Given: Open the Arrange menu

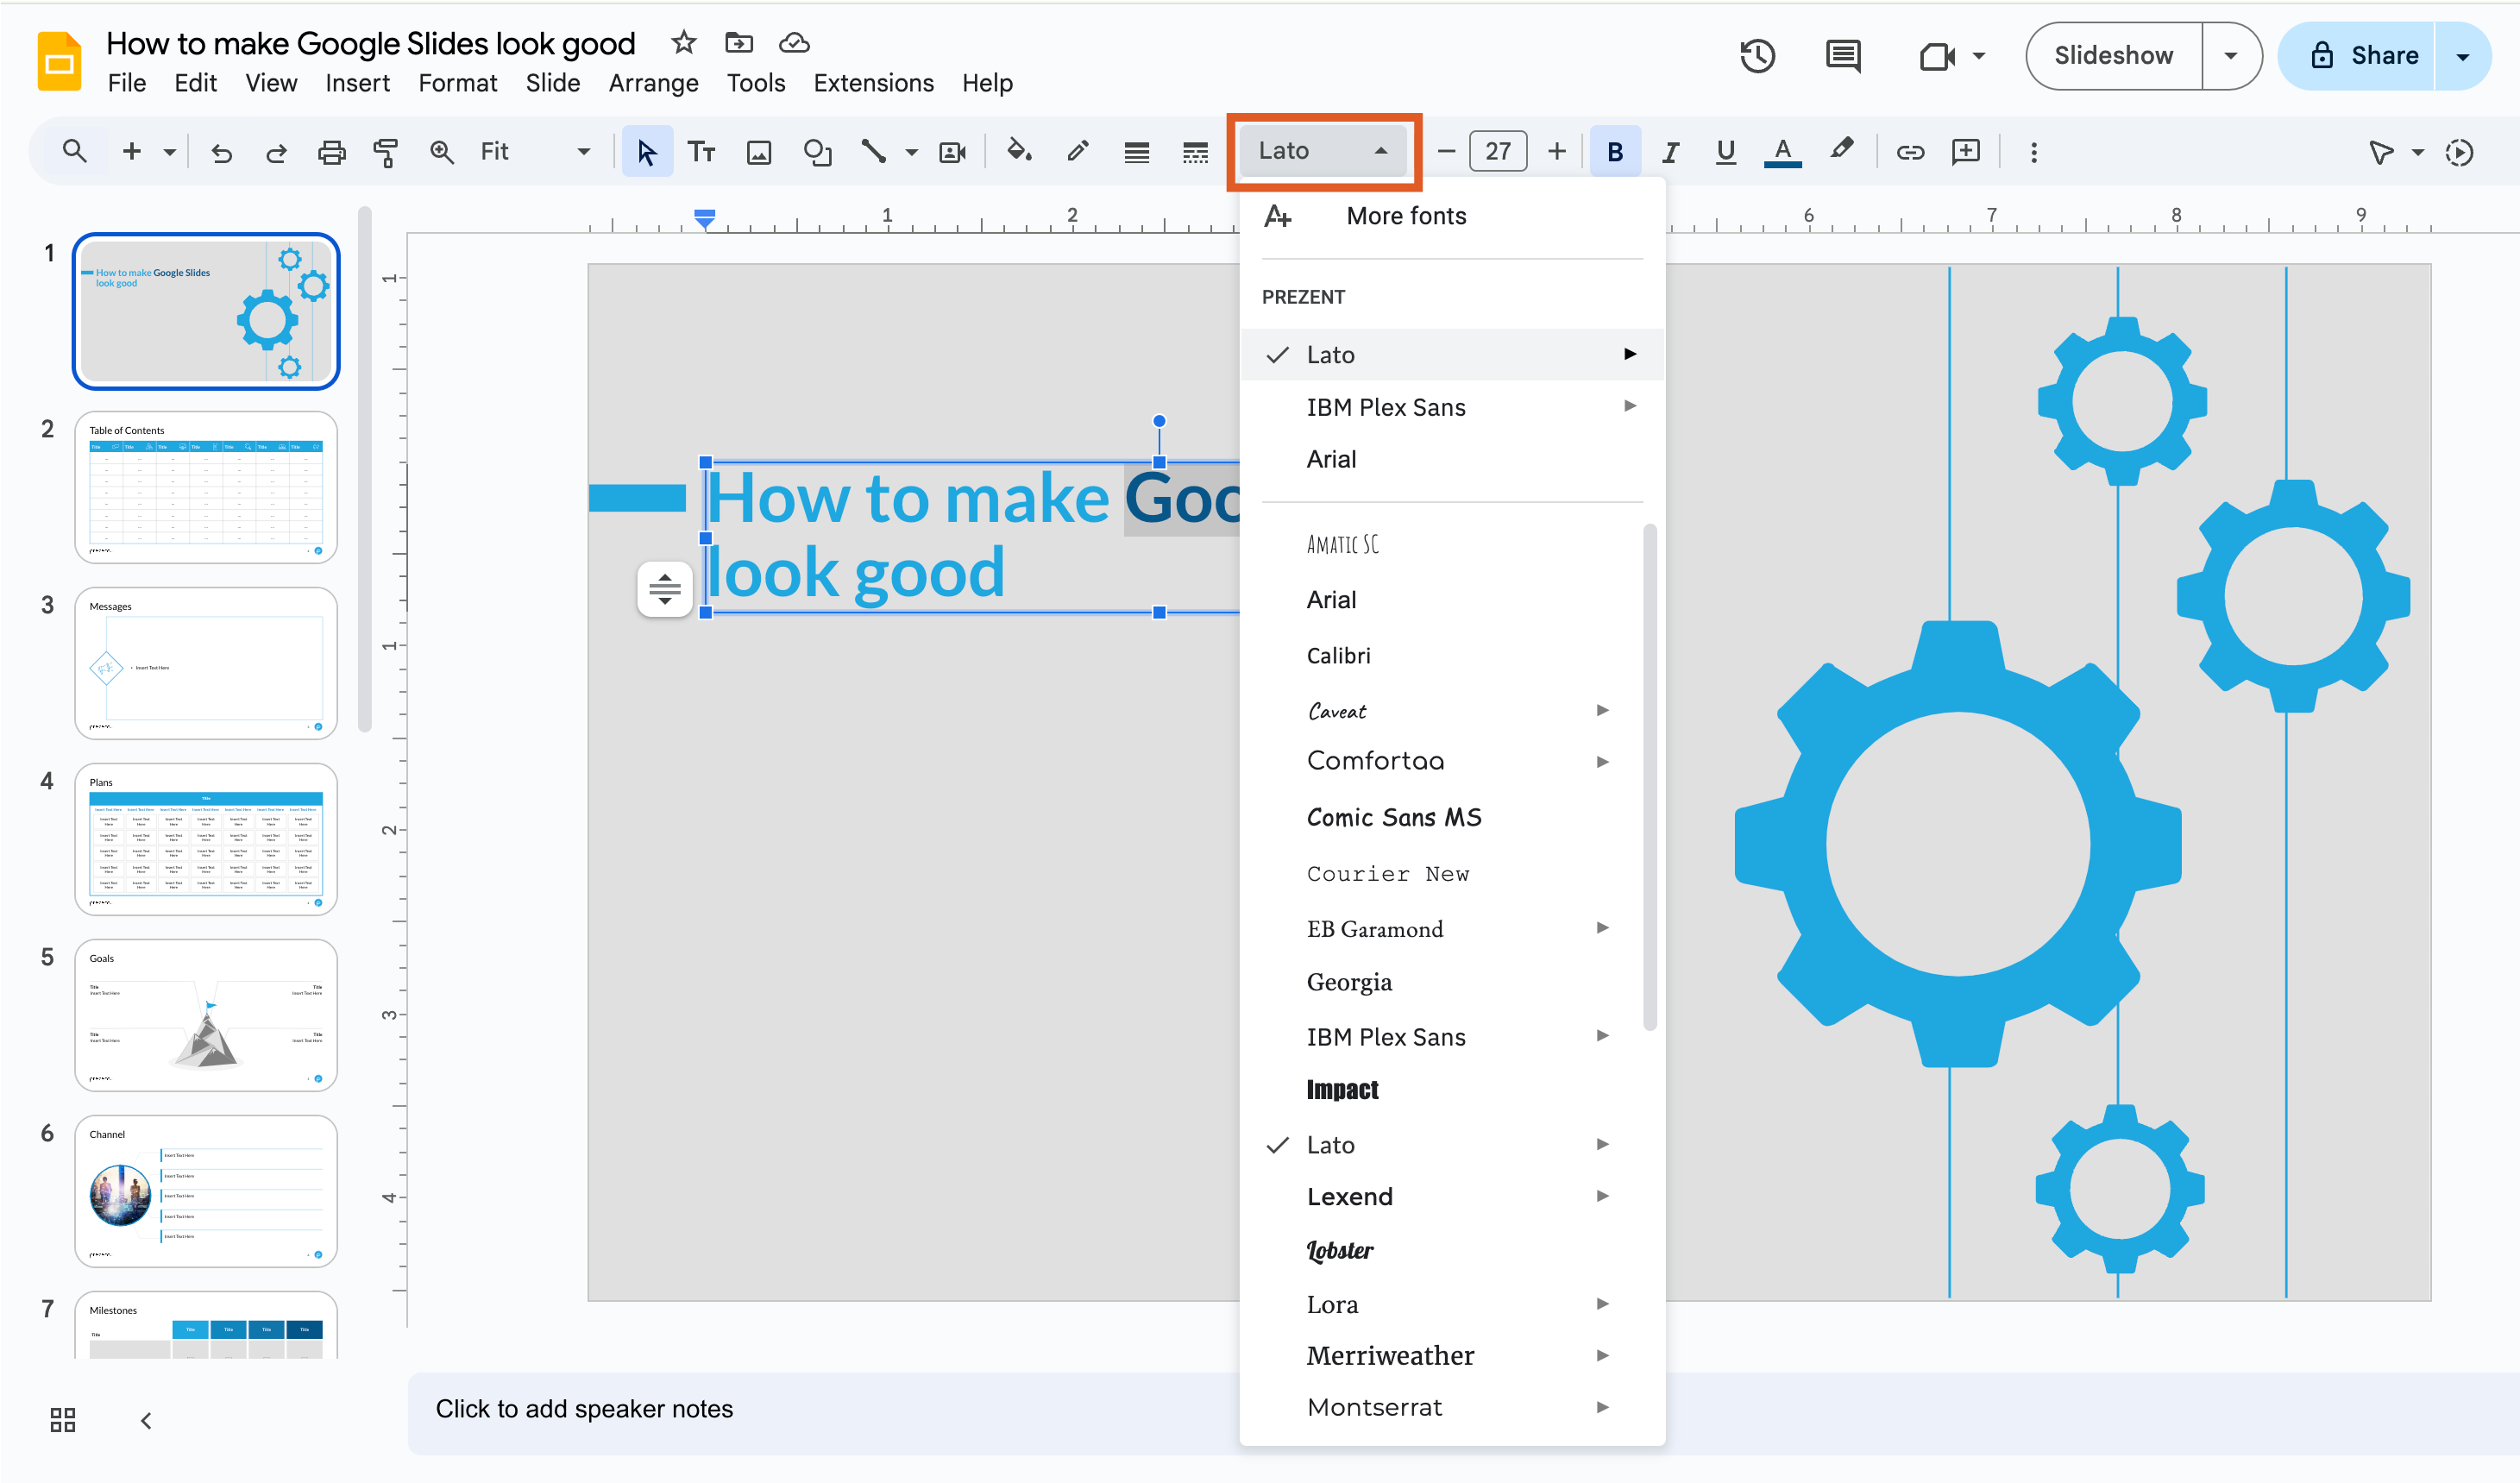Looking at the screenshot, I should (653, 83).
